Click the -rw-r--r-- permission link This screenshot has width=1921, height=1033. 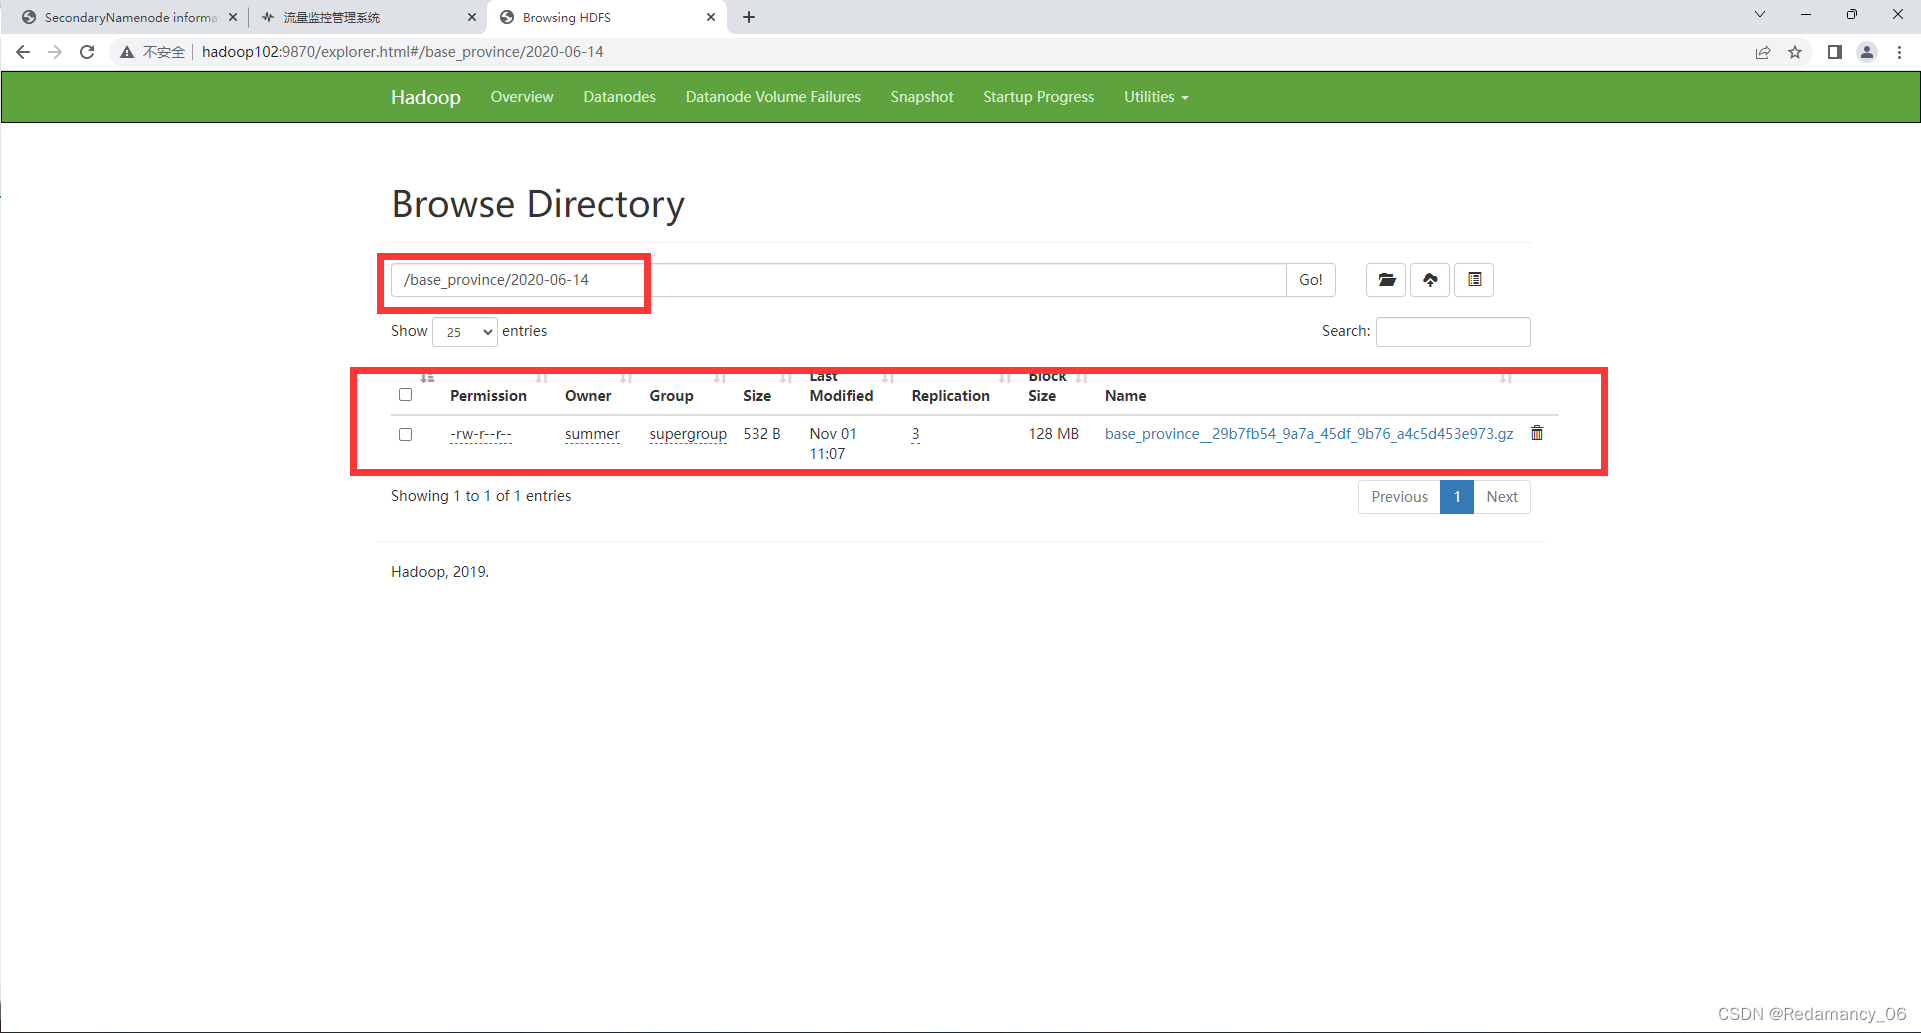pyautogui.click(x=481, y=434)
